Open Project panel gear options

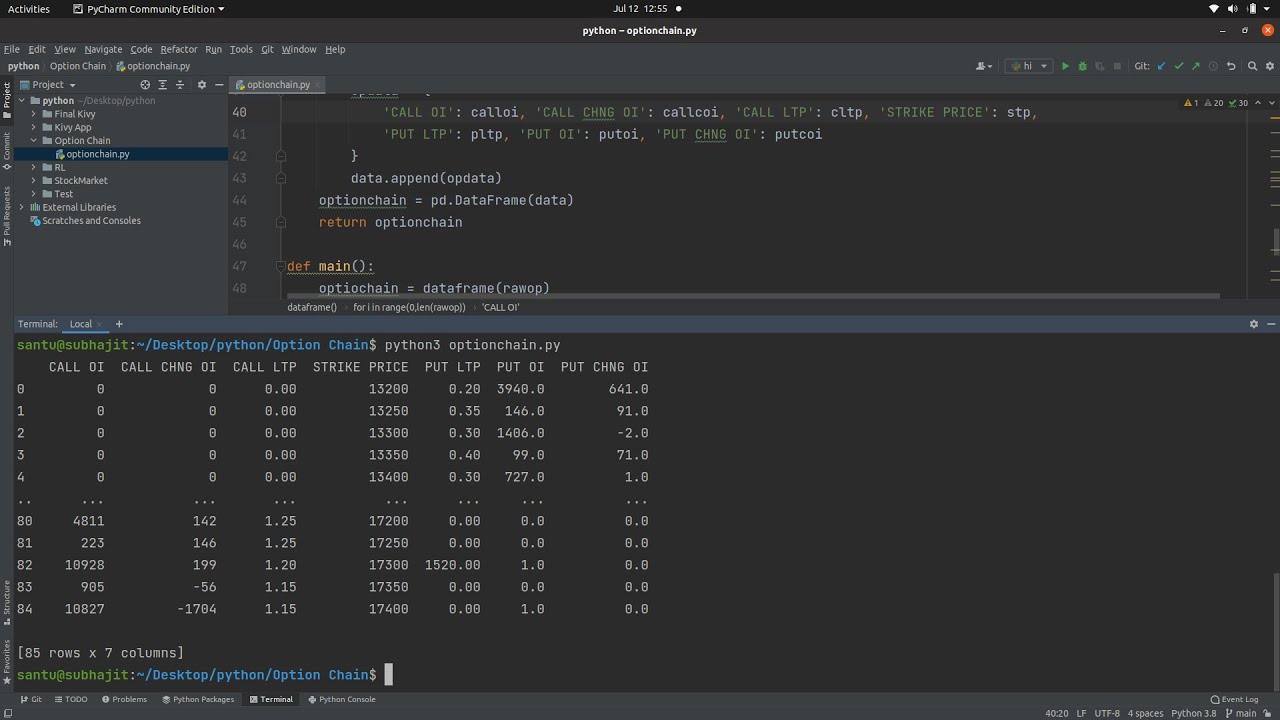pyautogui.click(x=201, y=85)
